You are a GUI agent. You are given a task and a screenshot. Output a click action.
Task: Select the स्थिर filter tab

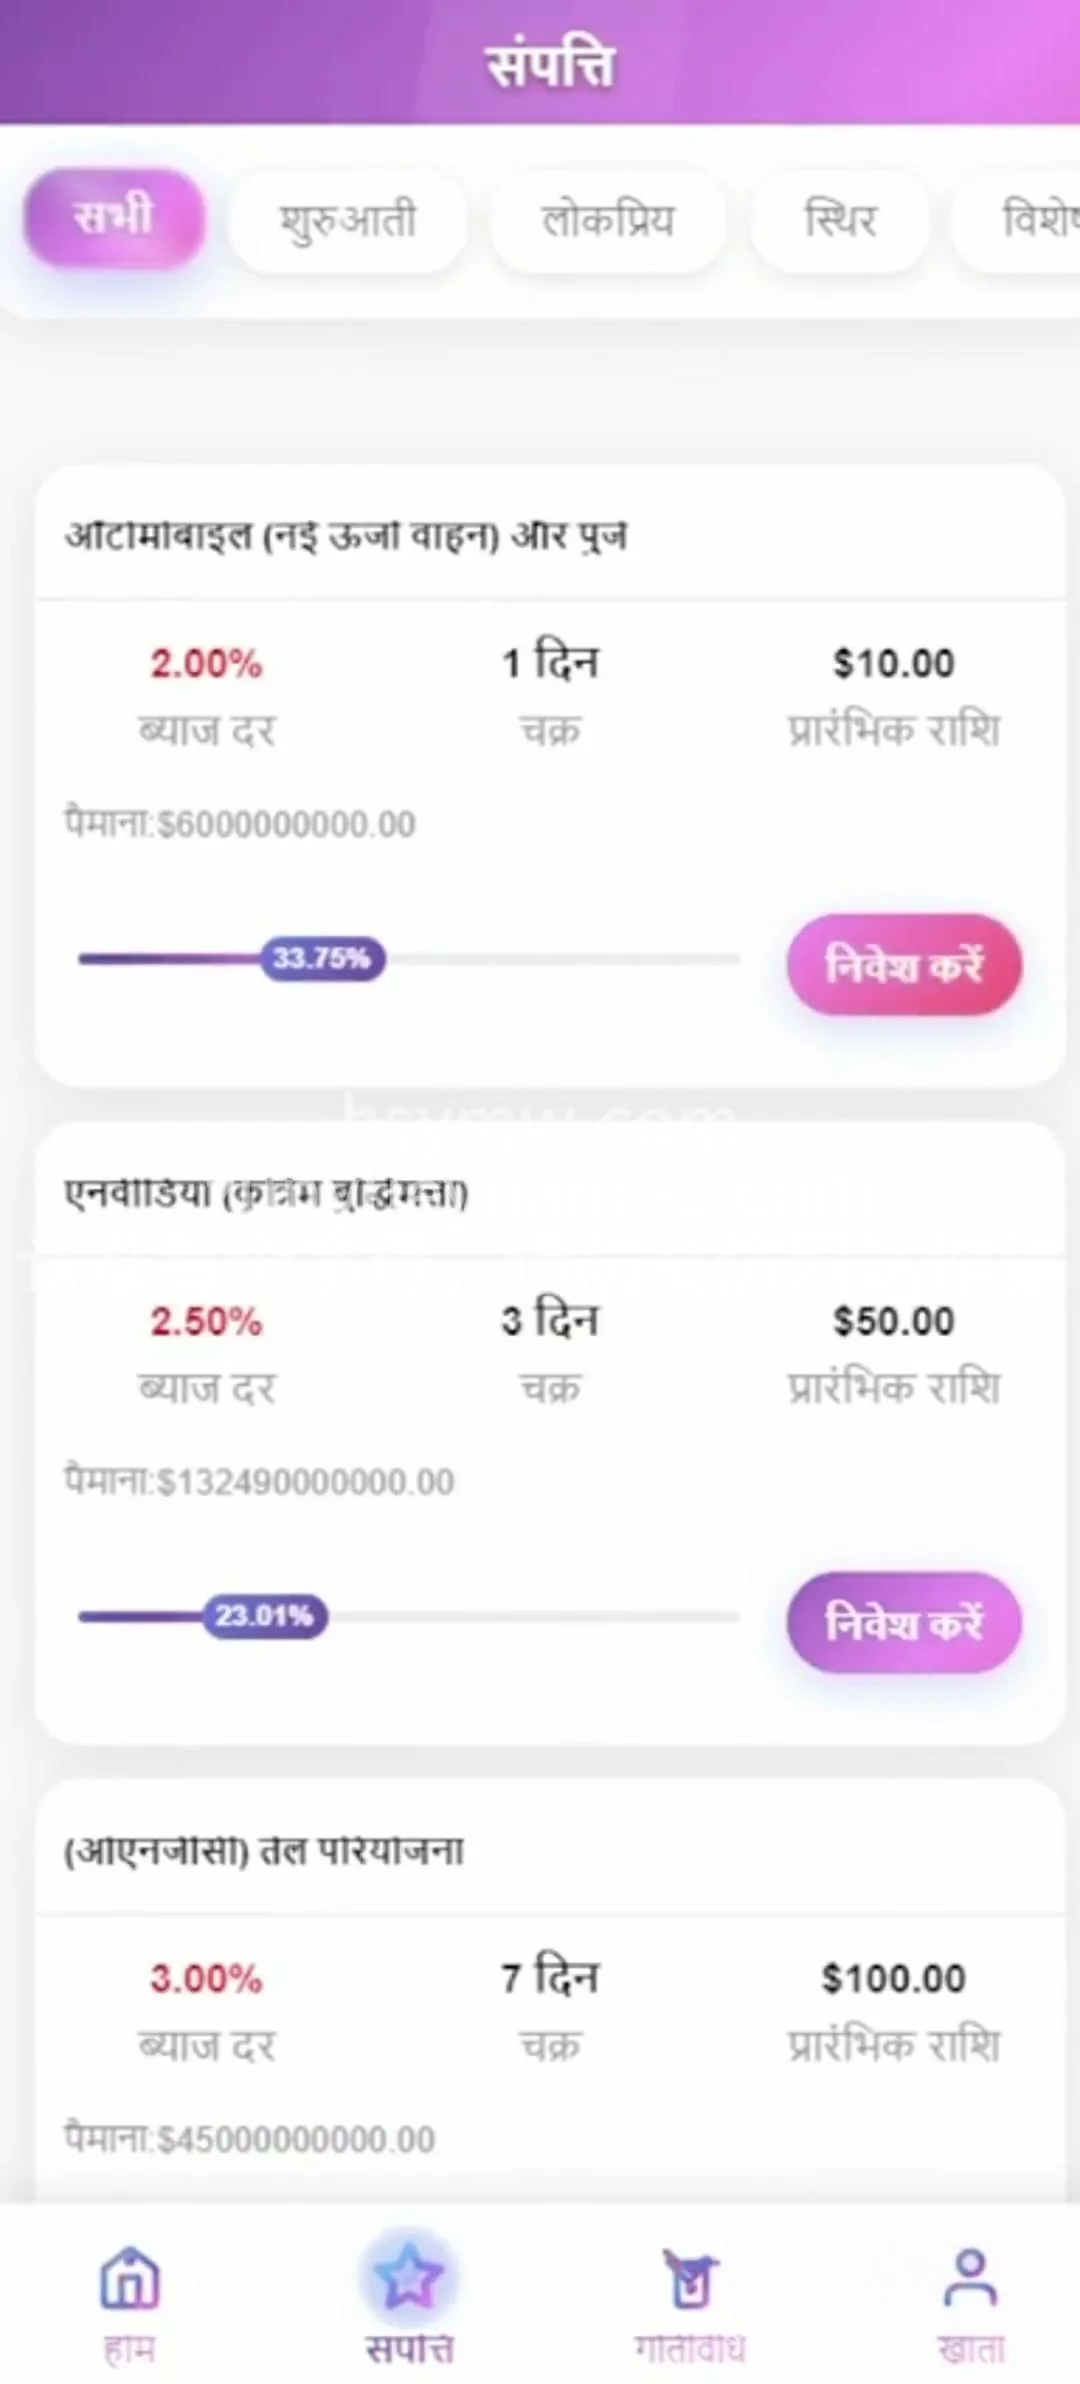(x=840, y=220)
